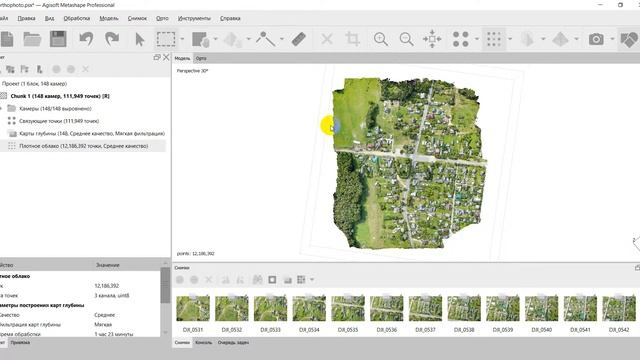Click the Delete selection X icon

point(327,39)
